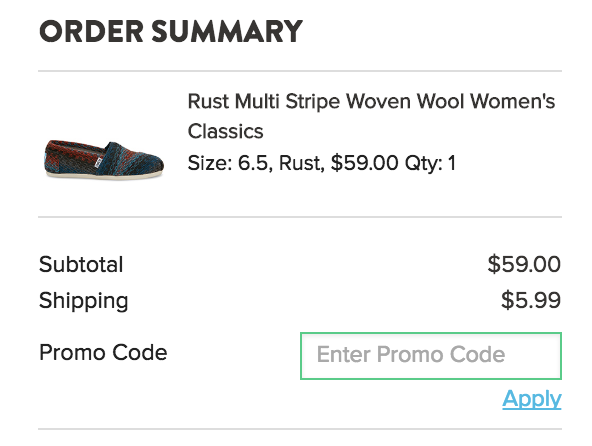
Task: Click the cream-colored sole of the shoe image
Action: pos(104,175)
